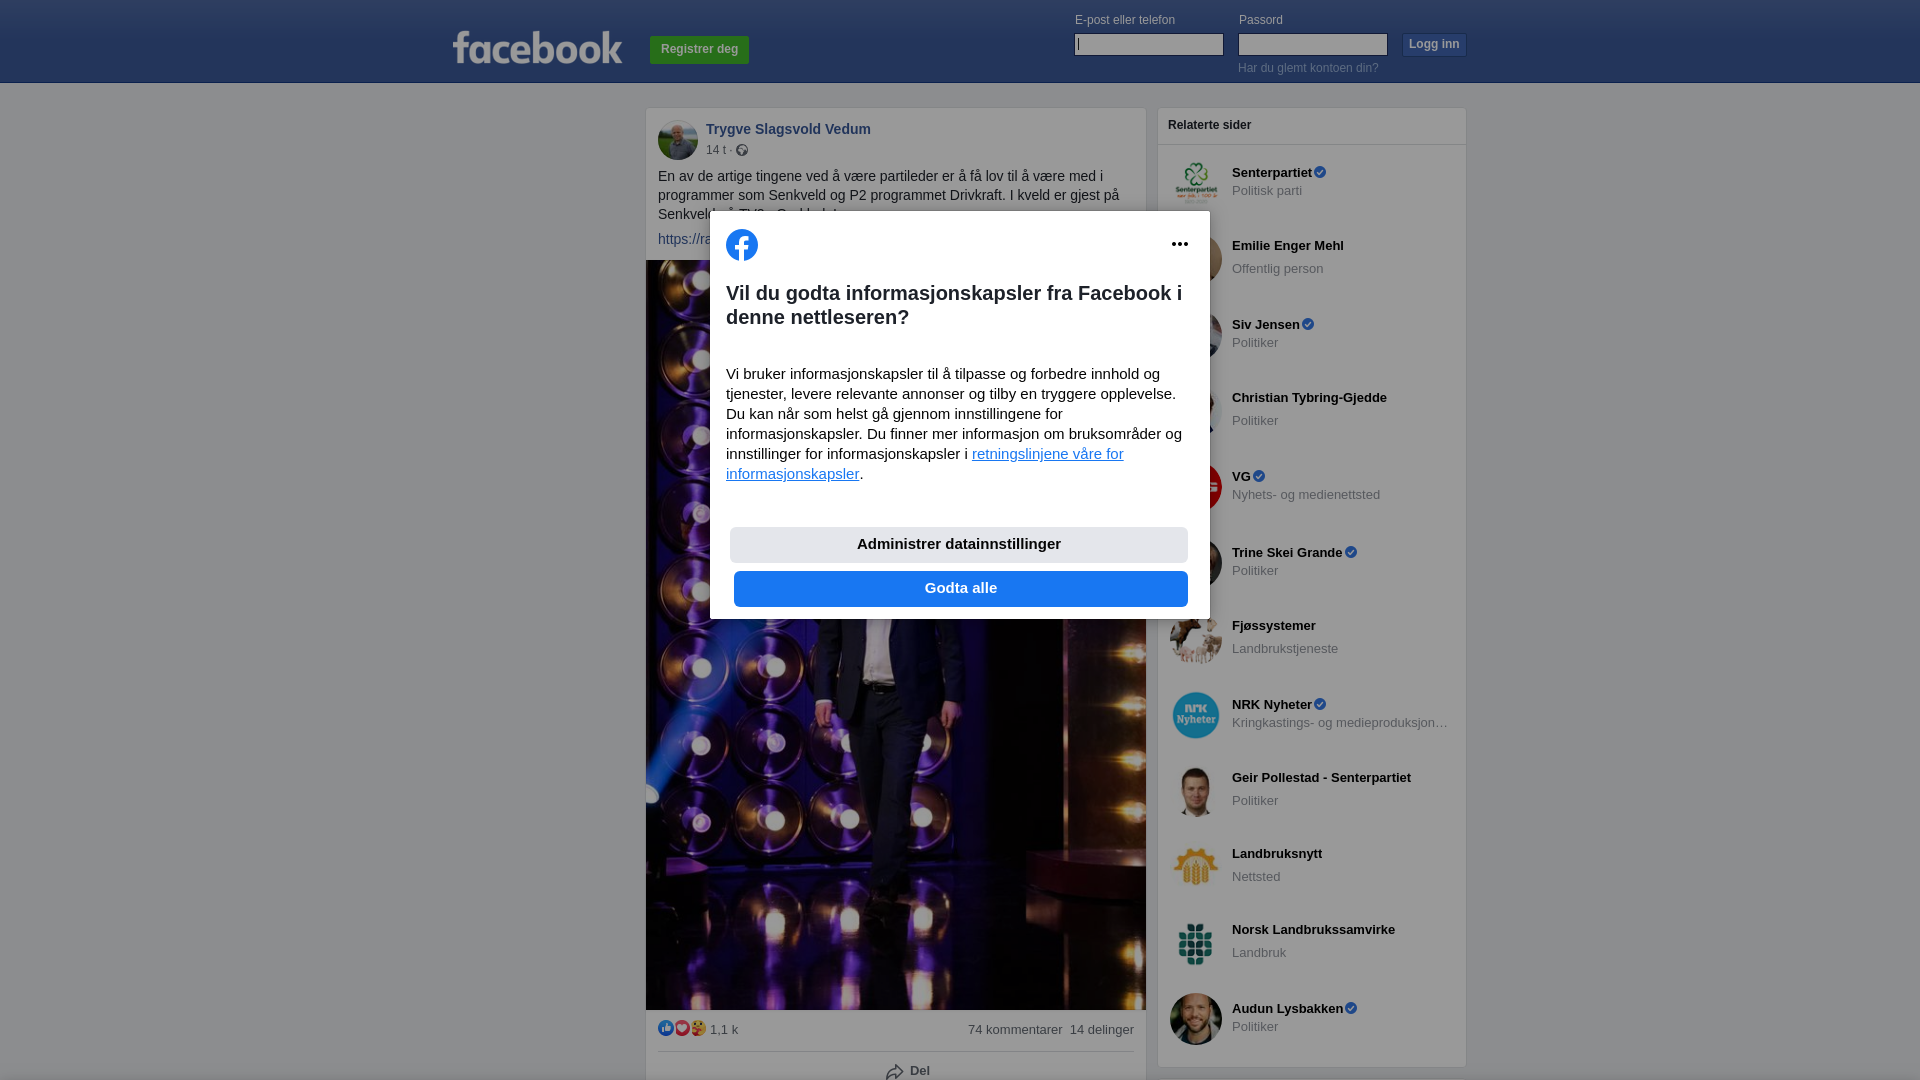The height and width of the screenshot is (1080, 1920).
Task: Open Audun Lysbakken profile thumbnail
Action: pyautogui.click(x=1196, y=1019)
